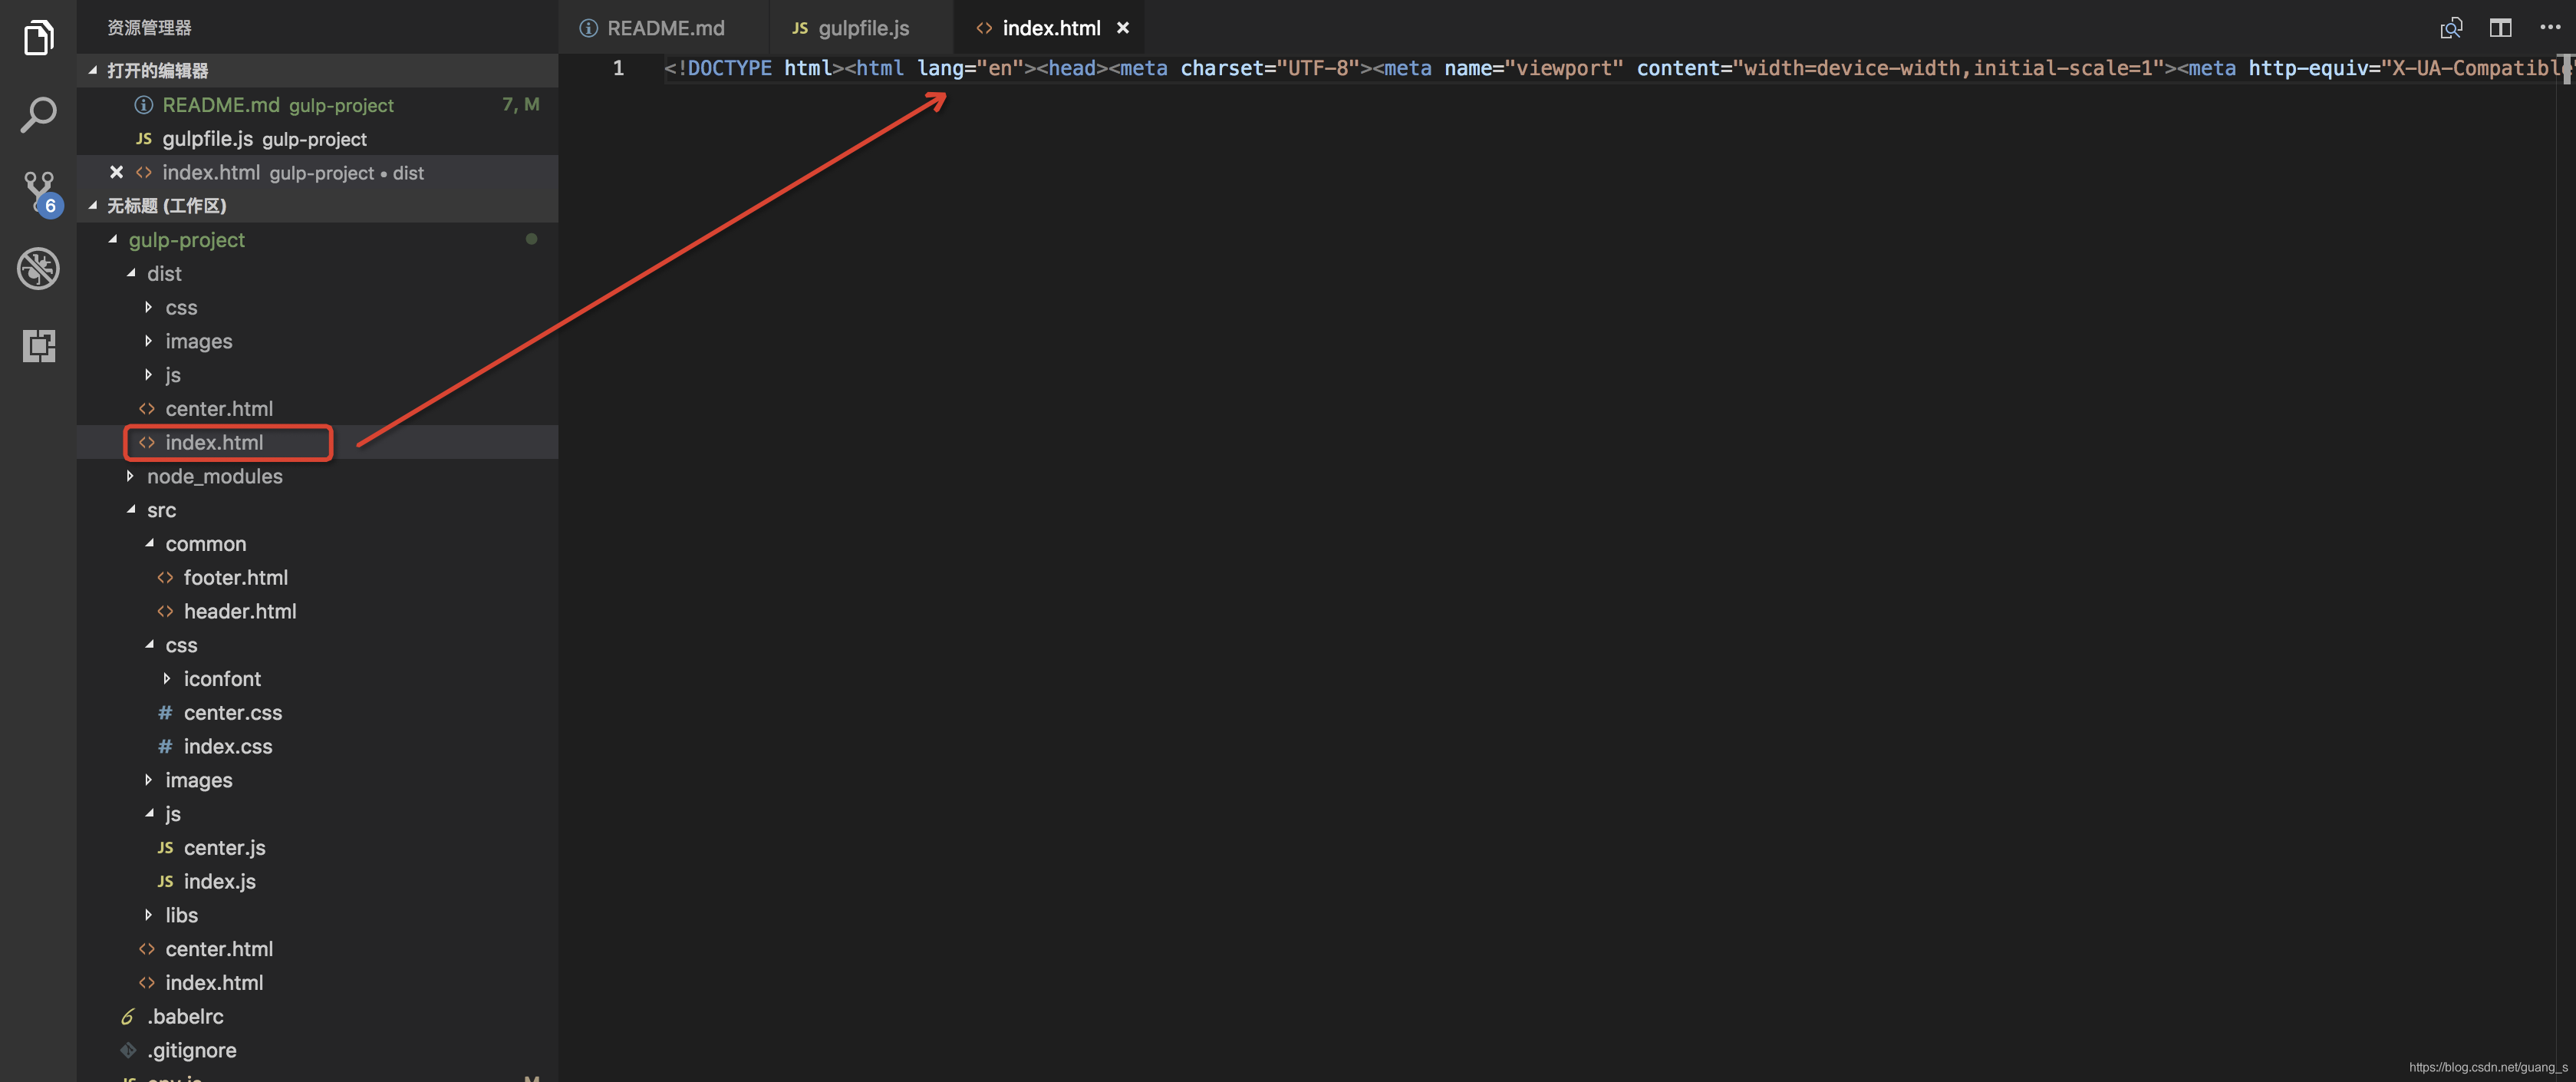Image resolution: width=2576 pixels, height=1082 pixels.
Task: Open center.js file
Action: 317,847
